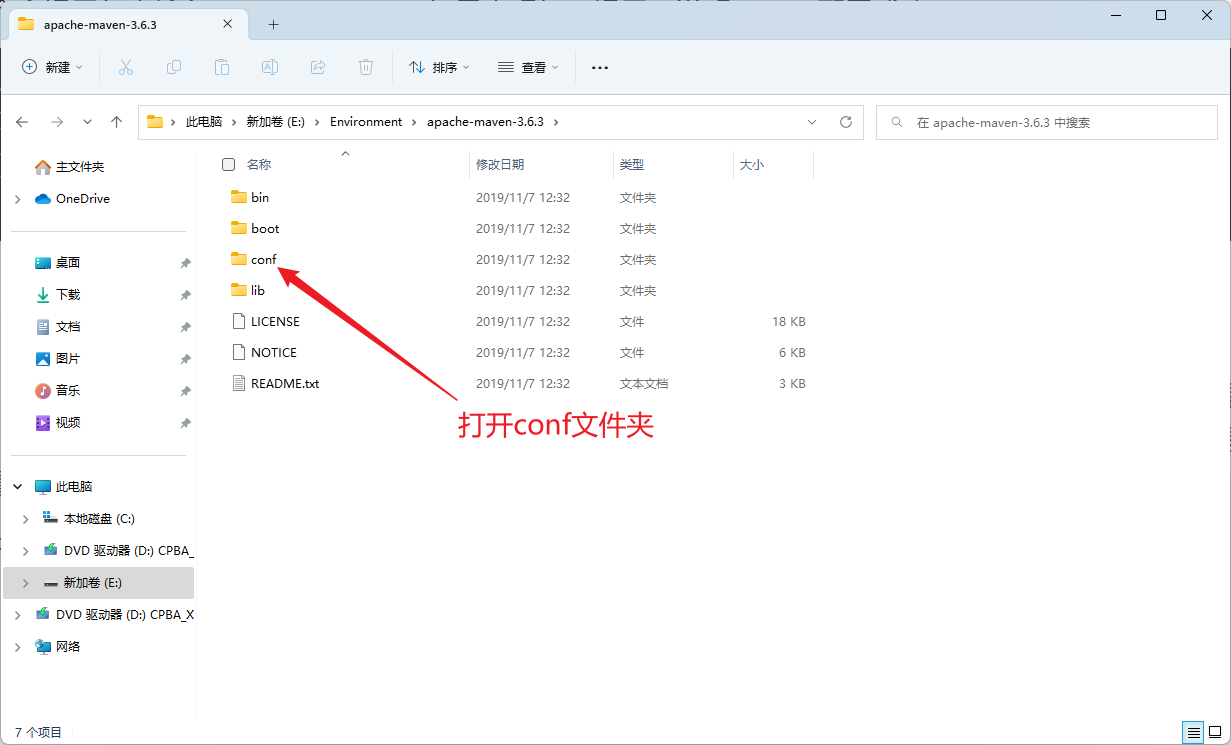The width and height of the screenshot is (1231, 745).
Task: Click the Rename icon in toolbar
Action: 270,67
